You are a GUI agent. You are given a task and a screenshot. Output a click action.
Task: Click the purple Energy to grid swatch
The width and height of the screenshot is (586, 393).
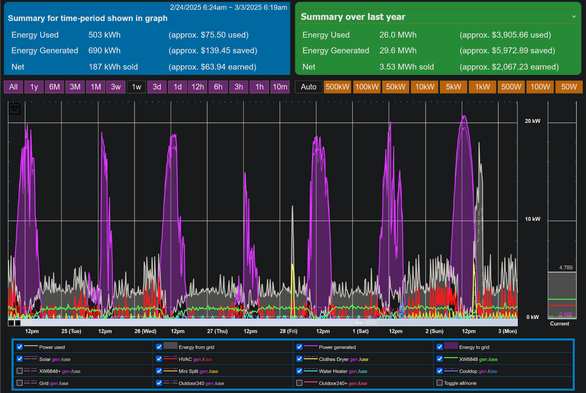pos(451,346)
